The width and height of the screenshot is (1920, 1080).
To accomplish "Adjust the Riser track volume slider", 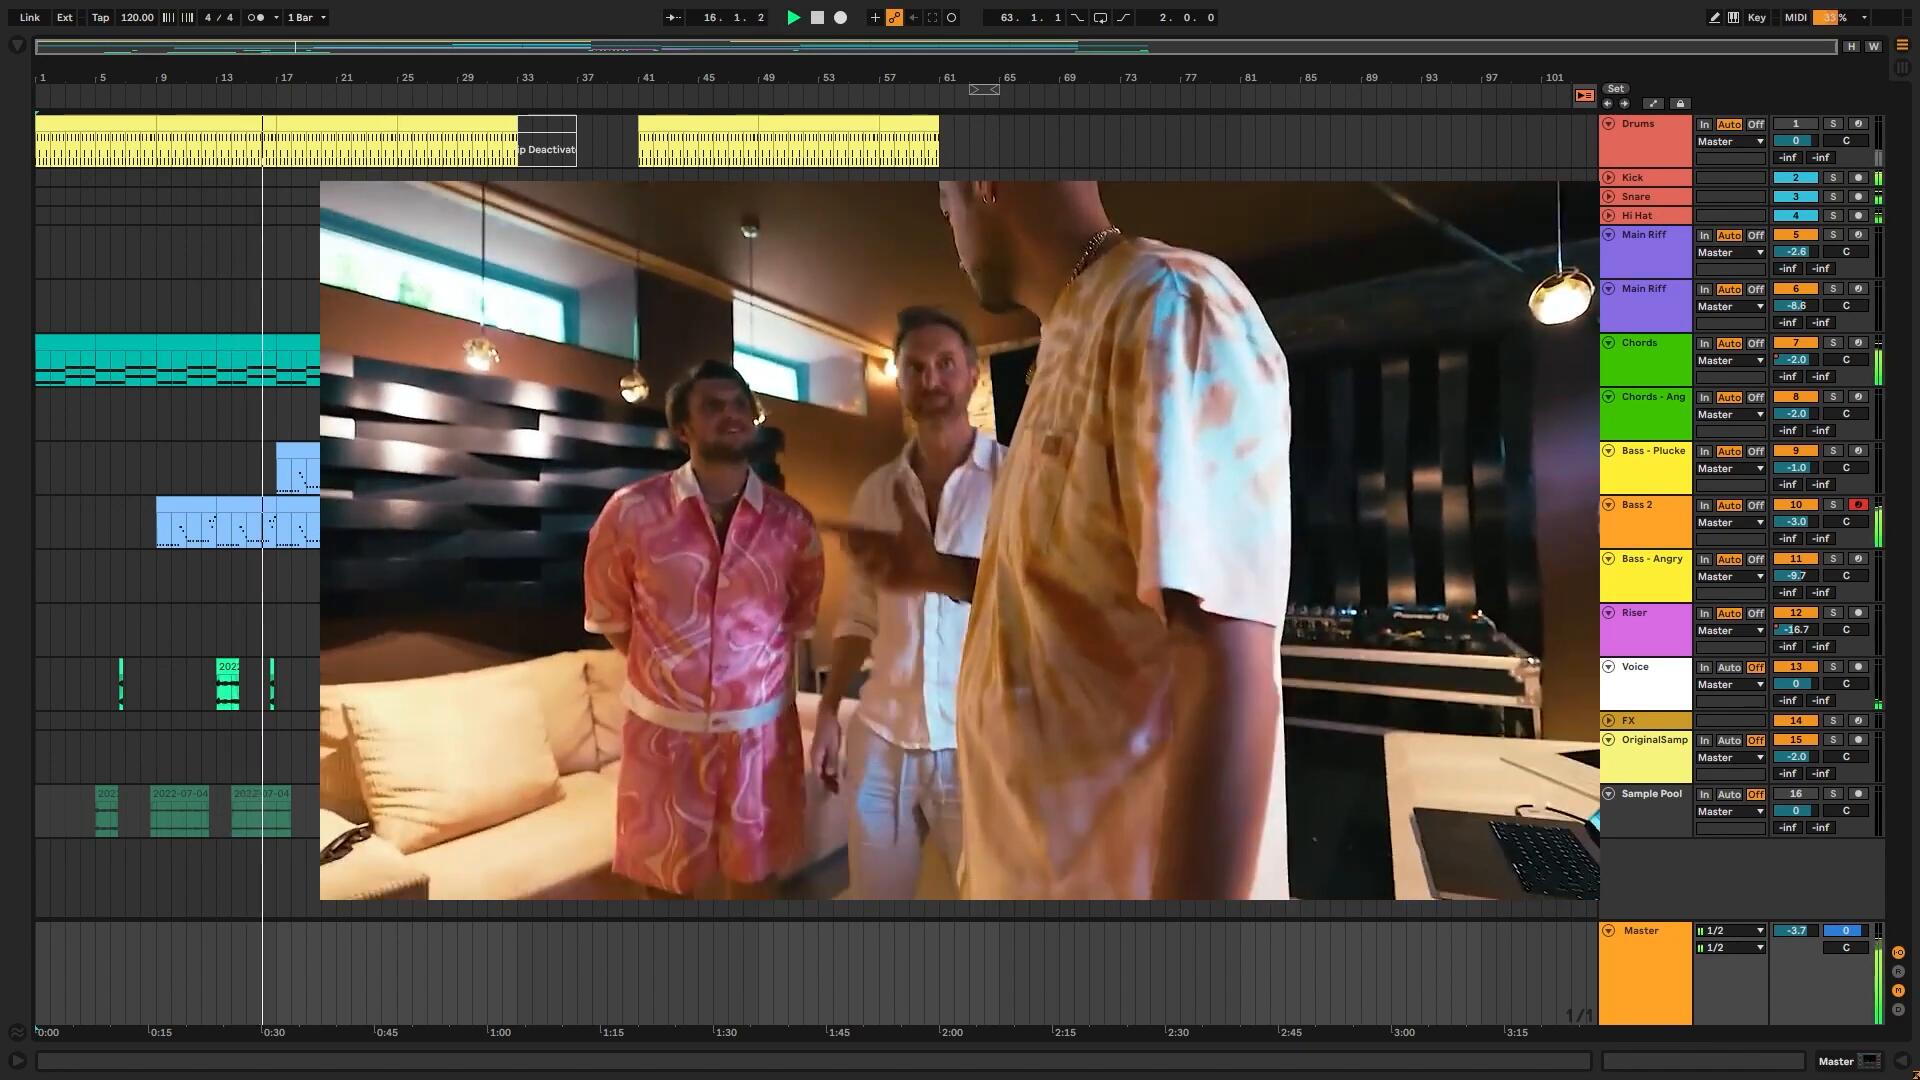I will point(1795,630).
